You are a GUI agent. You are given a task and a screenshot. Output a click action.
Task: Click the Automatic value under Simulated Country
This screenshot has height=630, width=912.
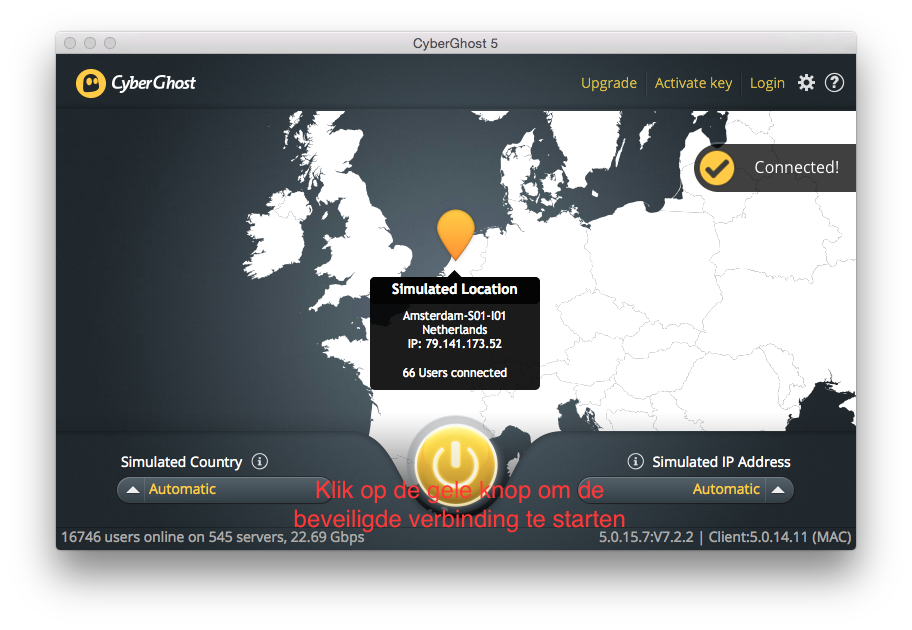click(x=182, y=490)
